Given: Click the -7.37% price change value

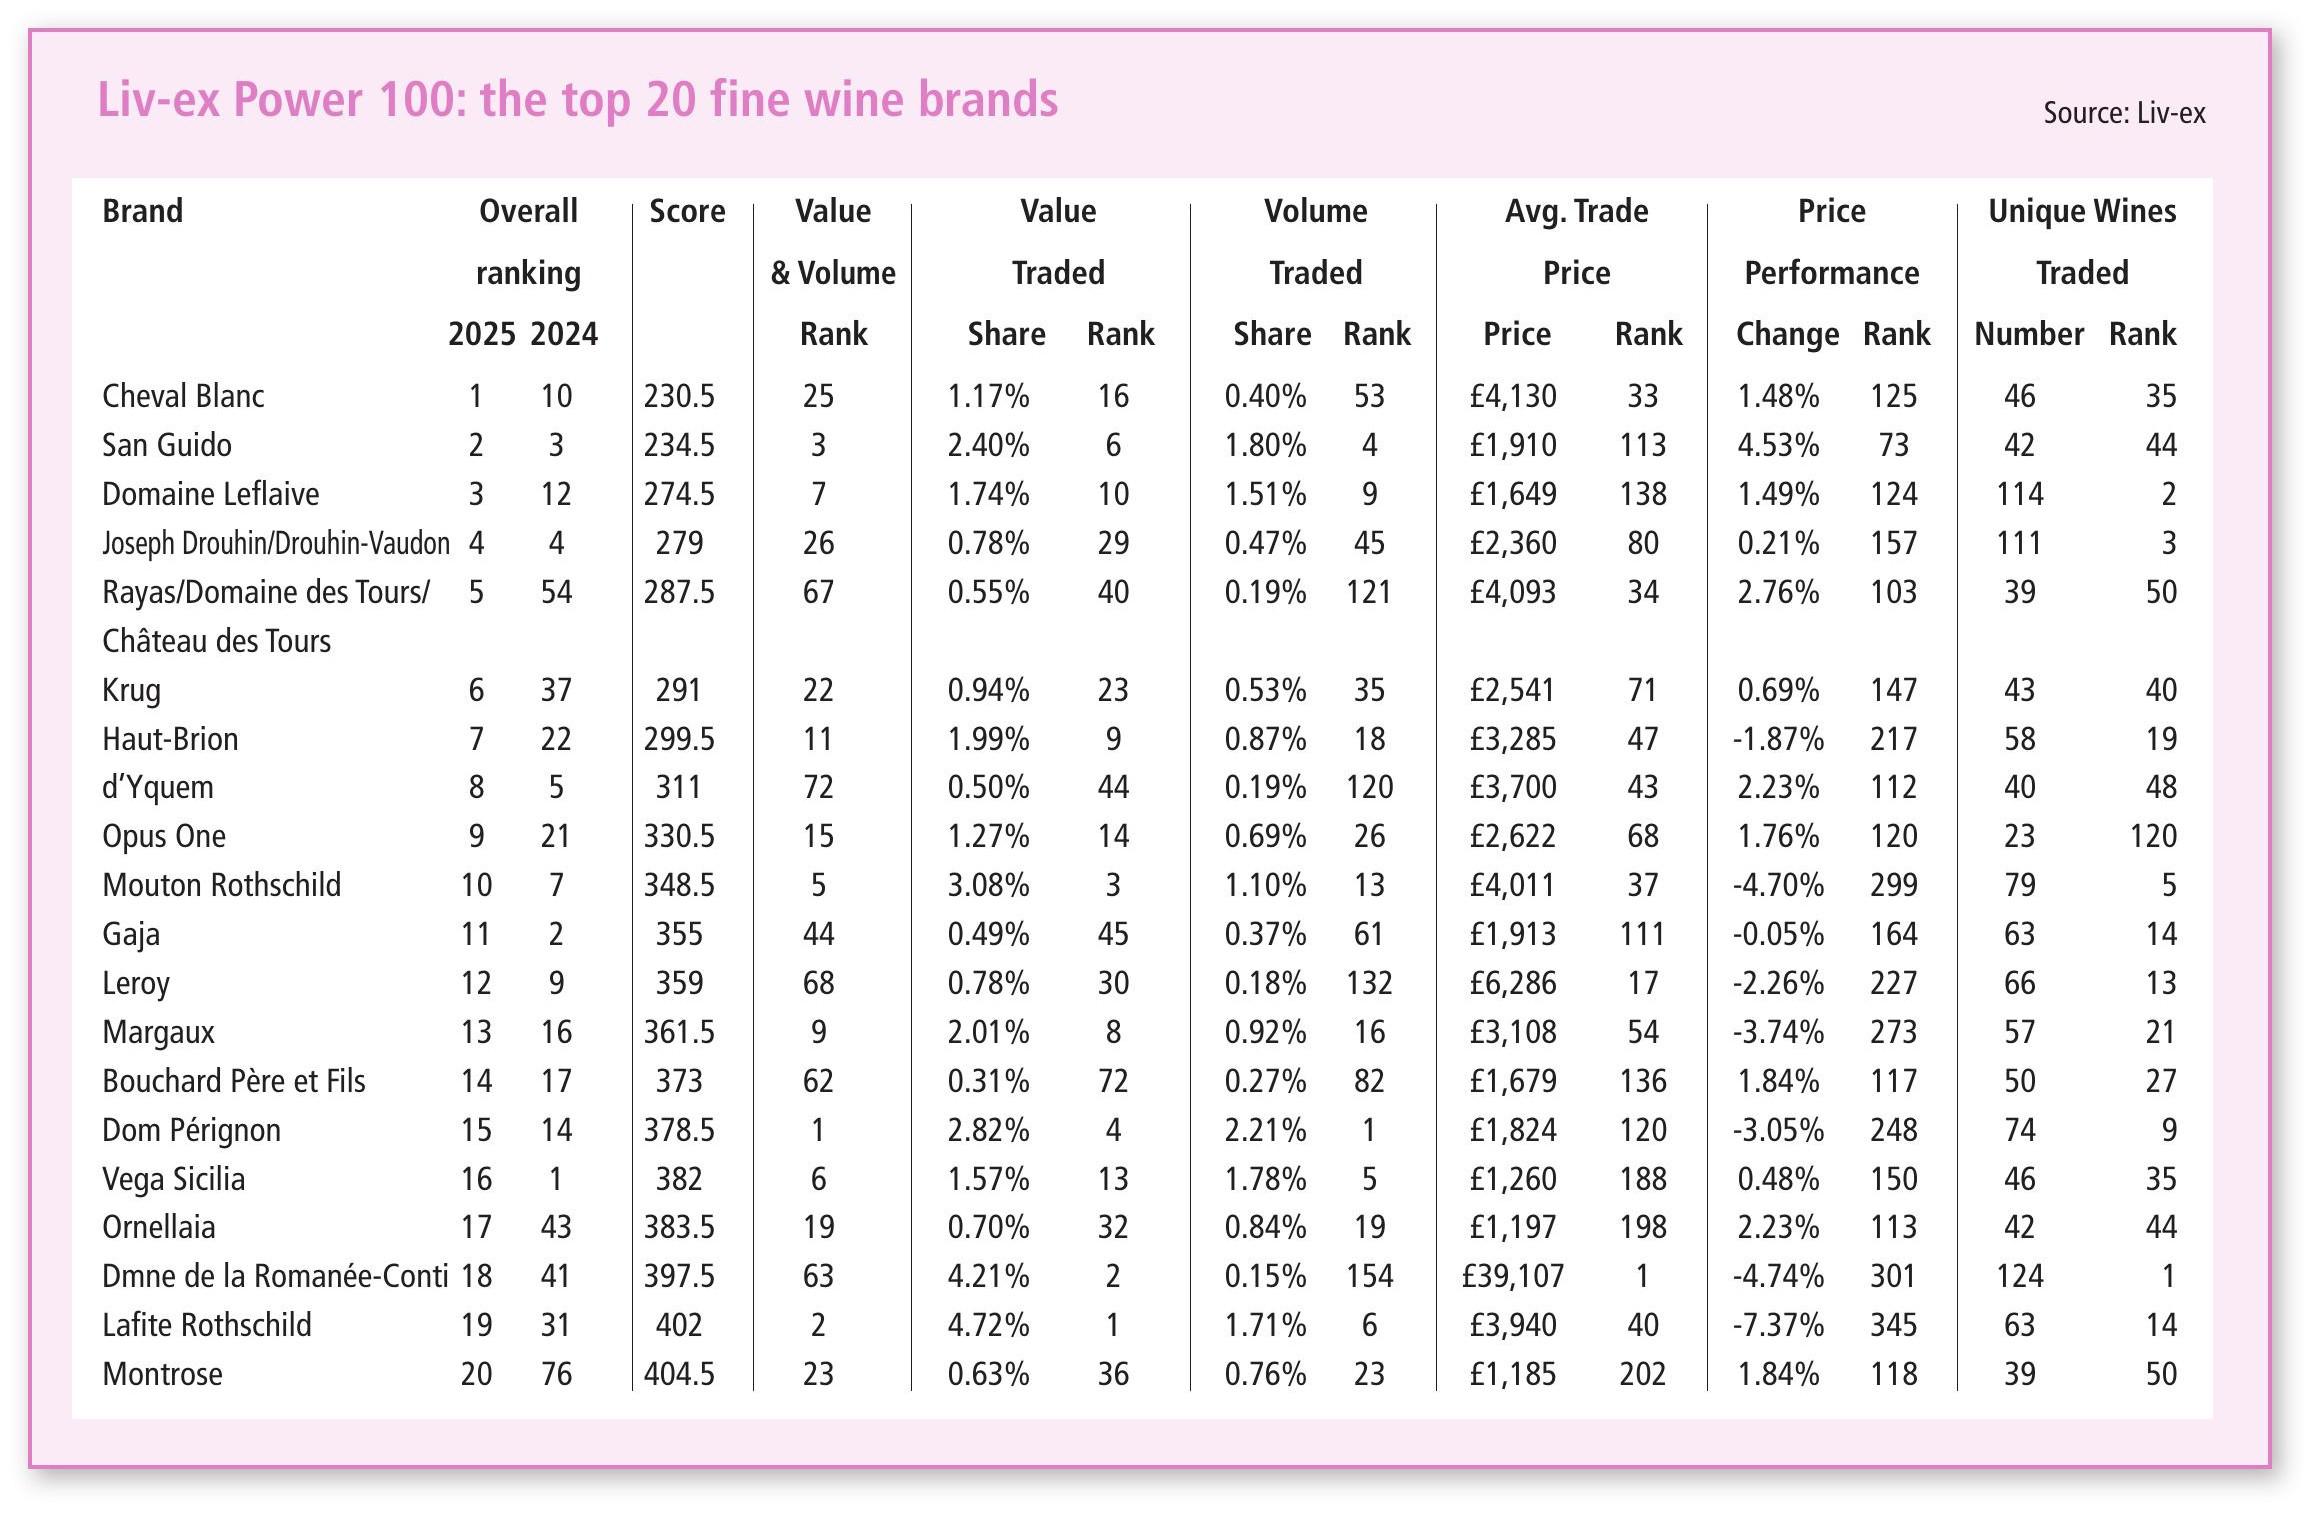Looking at the screenshot, I should click(x=1777, y=1325).
